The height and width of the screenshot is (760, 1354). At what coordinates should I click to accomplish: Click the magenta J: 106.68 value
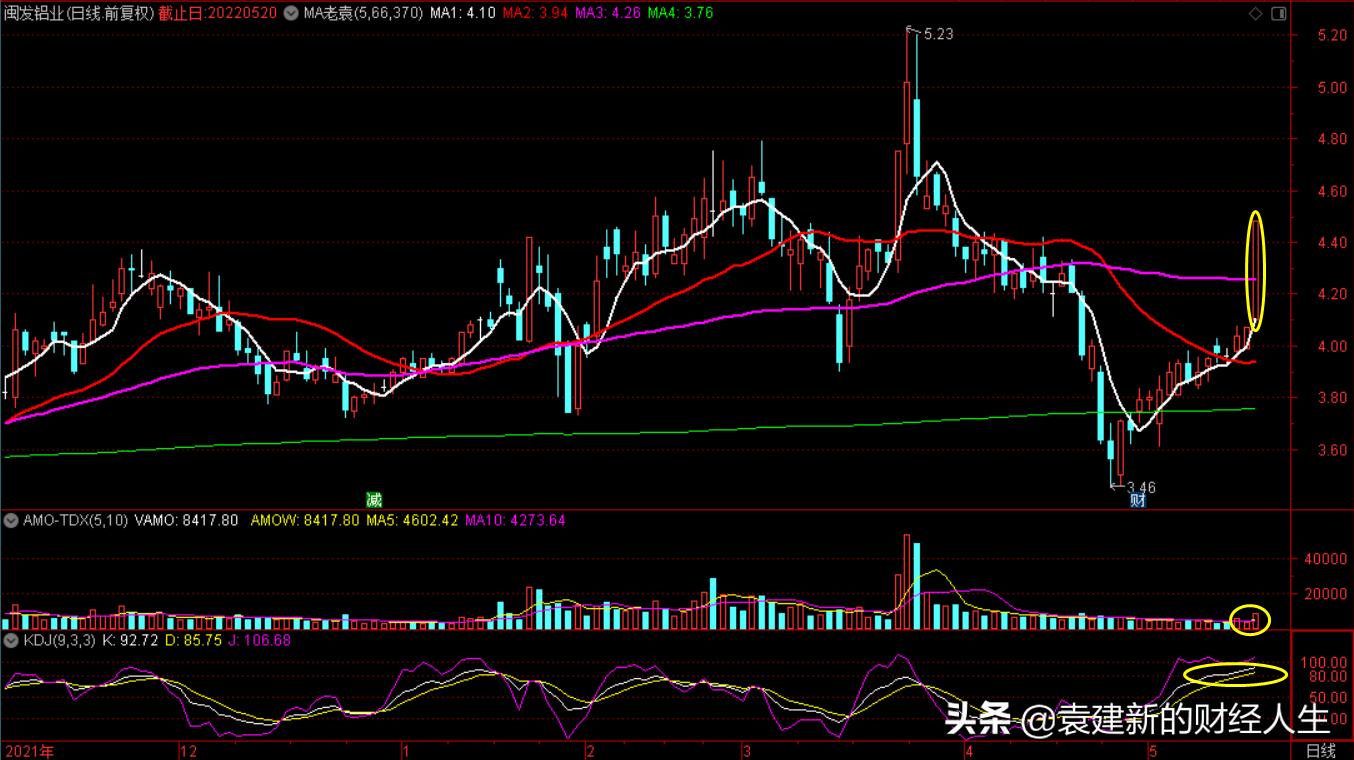[x=260, y=640]
